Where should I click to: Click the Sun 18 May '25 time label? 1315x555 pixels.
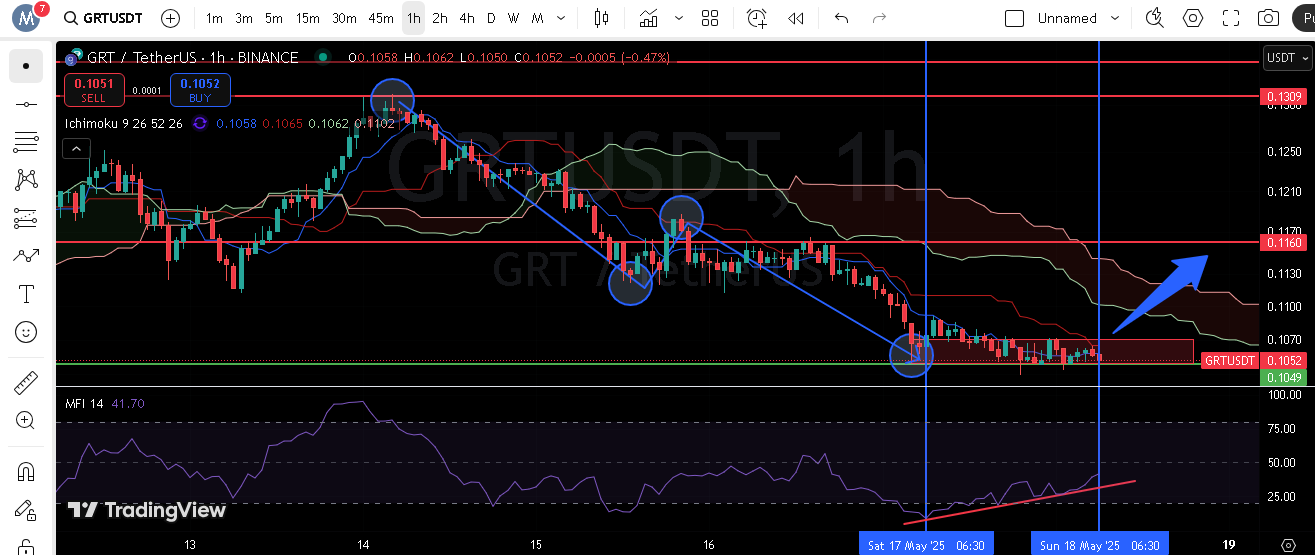click(x=1099, y=545)
